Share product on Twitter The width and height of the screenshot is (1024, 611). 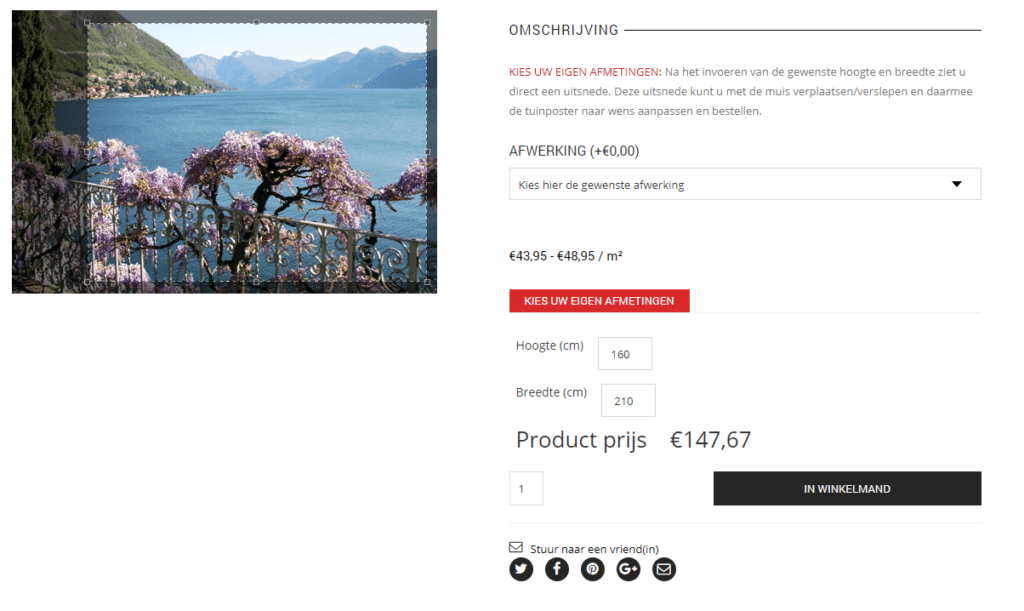click(521, 569)
